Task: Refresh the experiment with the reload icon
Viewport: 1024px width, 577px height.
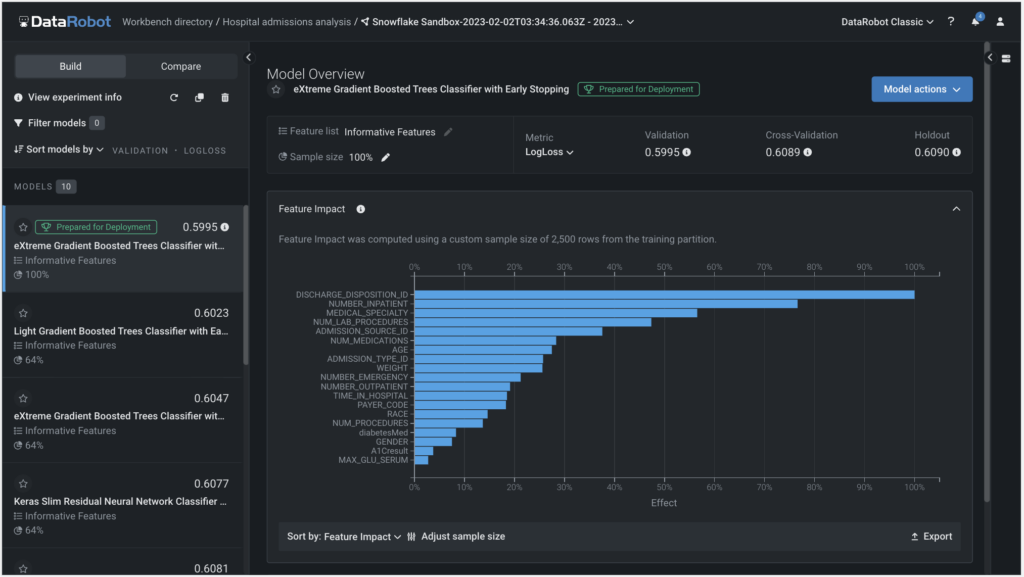Action: click(174, 97)
